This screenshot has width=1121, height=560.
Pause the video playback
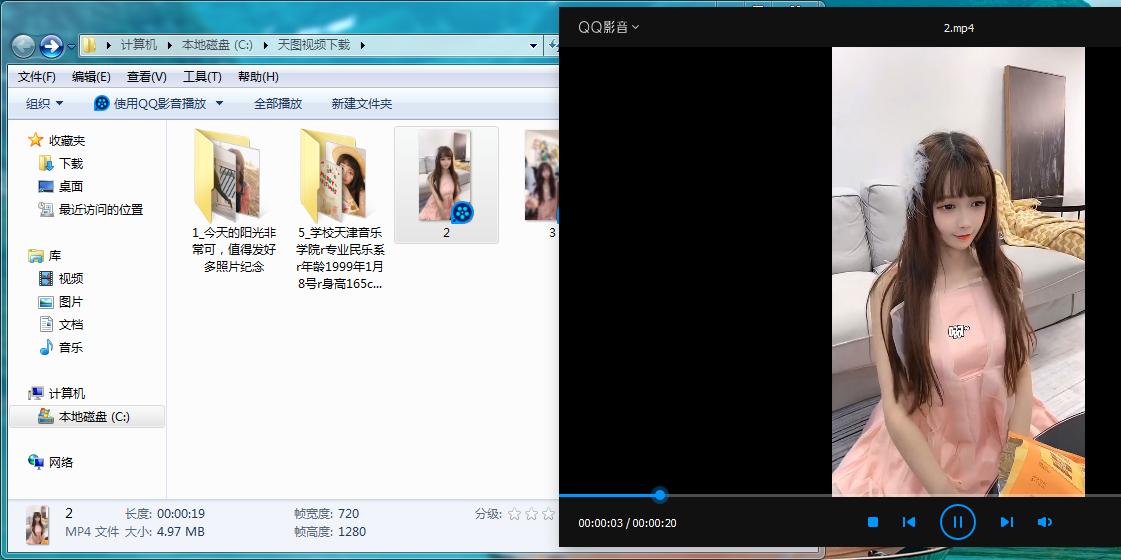tap(957, 522)
